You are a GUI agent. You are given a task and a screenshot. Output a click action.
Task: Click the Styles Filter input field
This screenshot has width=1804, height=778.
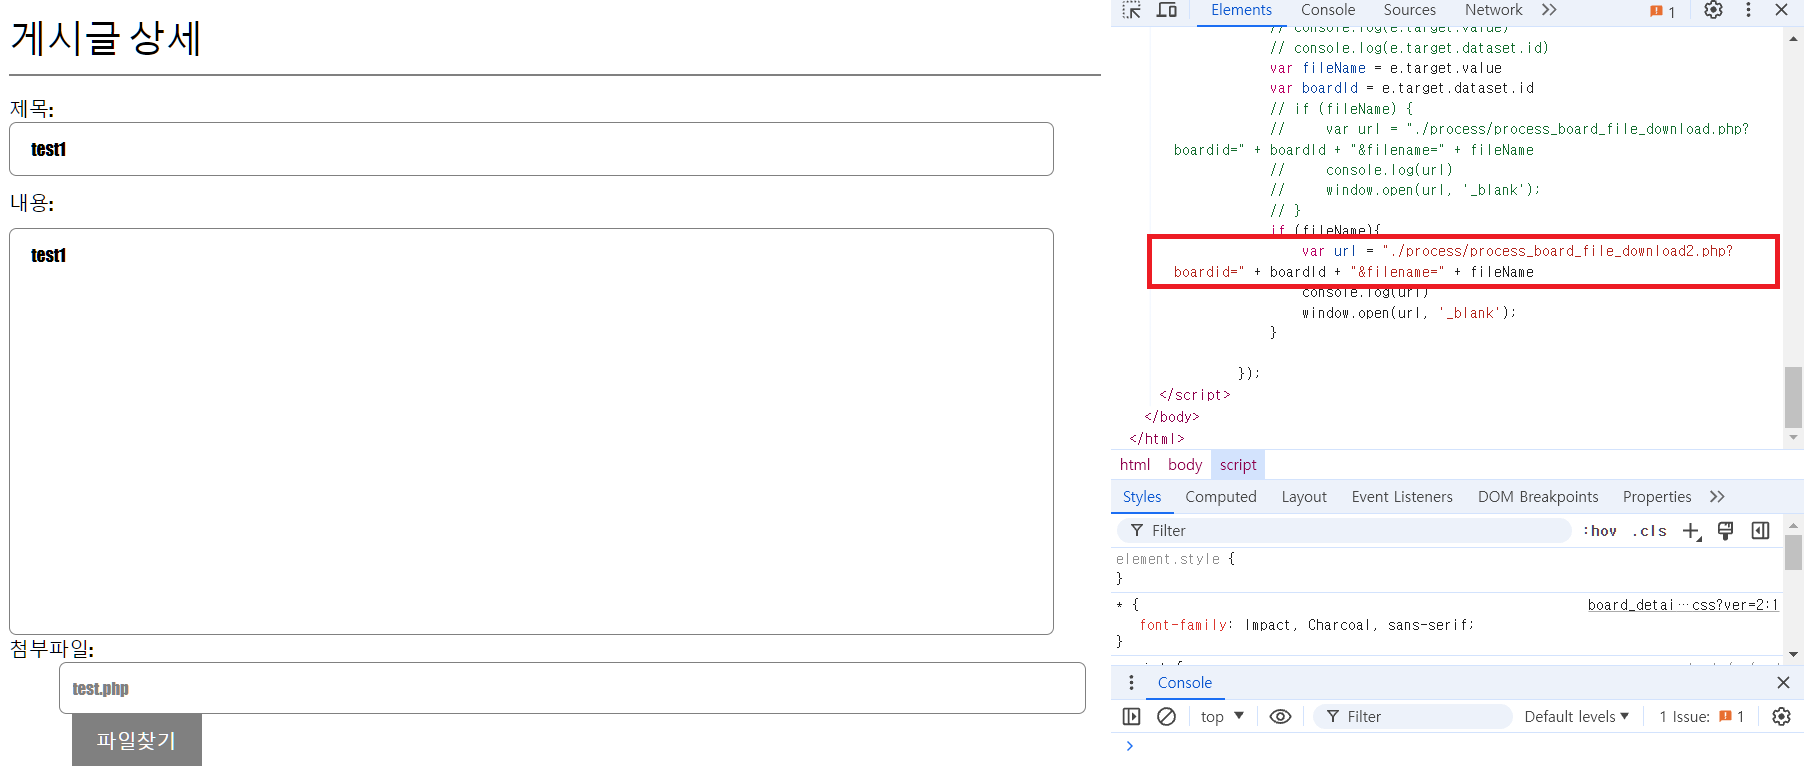point(1344,531)
